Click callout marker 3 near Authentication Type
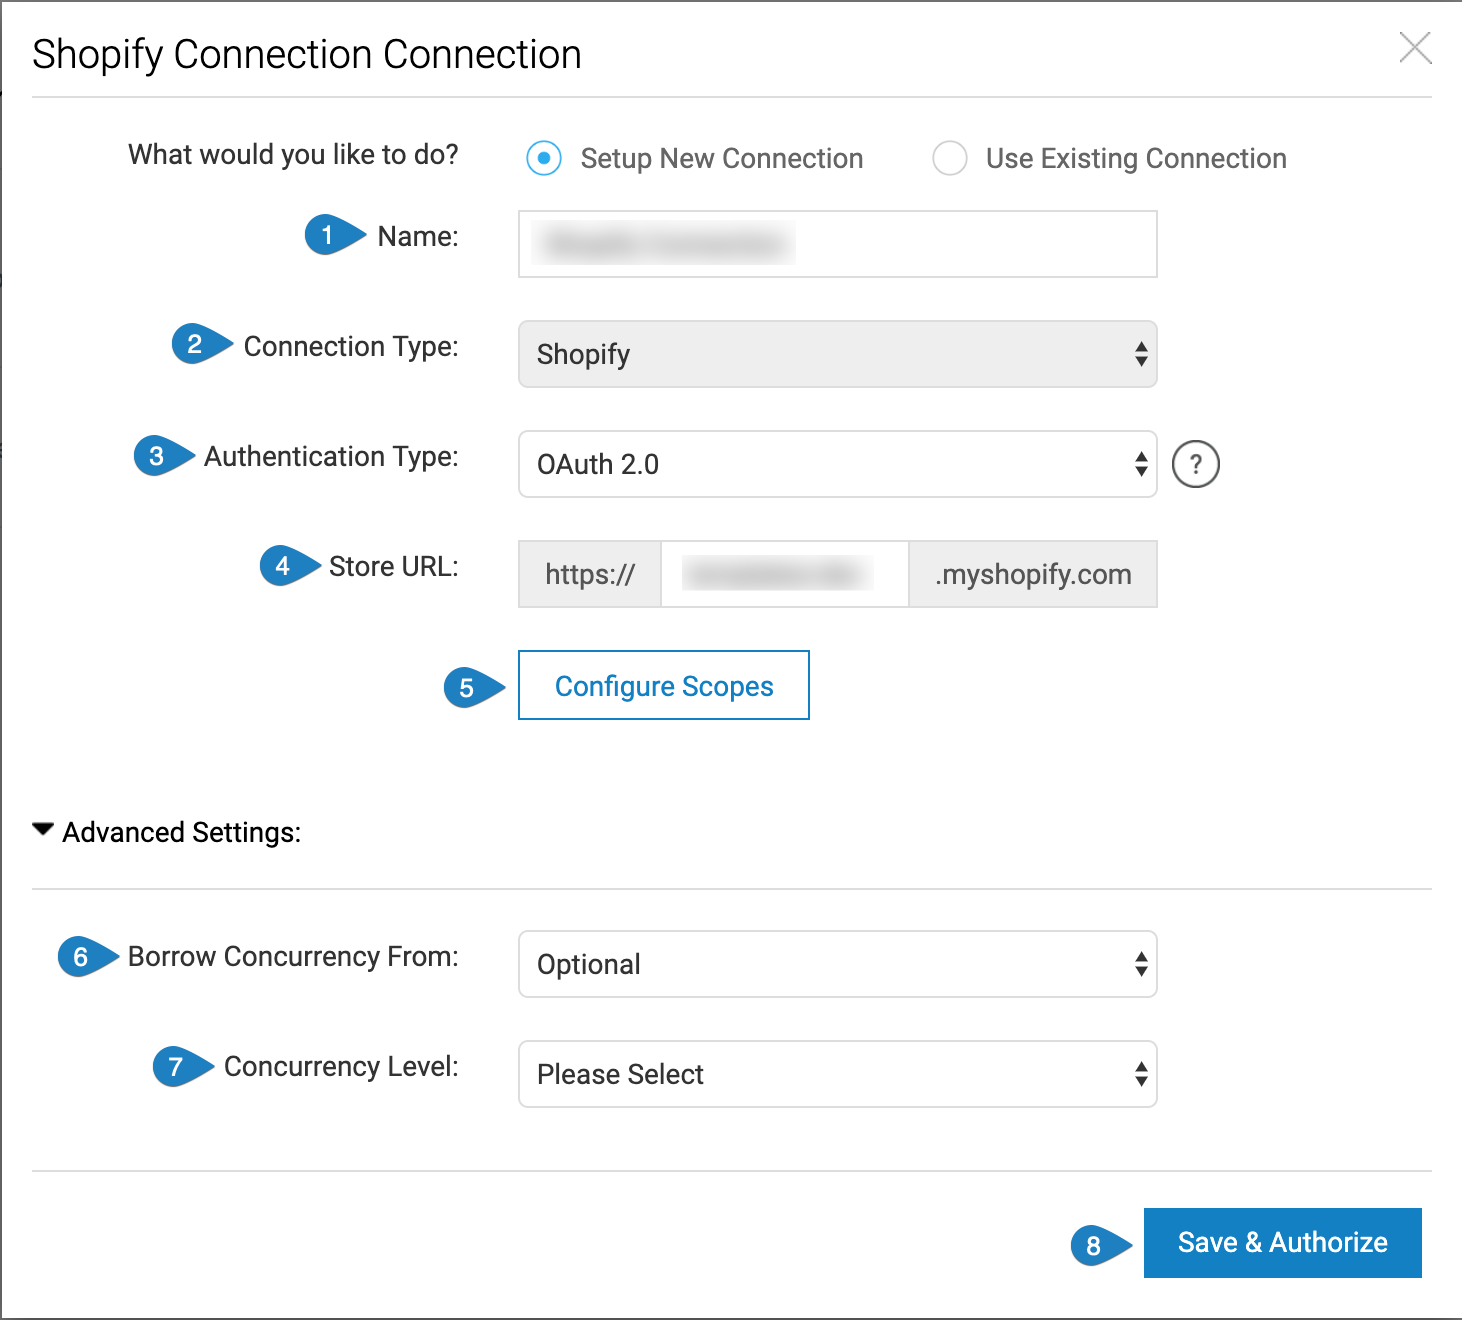The width and height of the screenshot is (1462, 1320). tap(156, 456)
